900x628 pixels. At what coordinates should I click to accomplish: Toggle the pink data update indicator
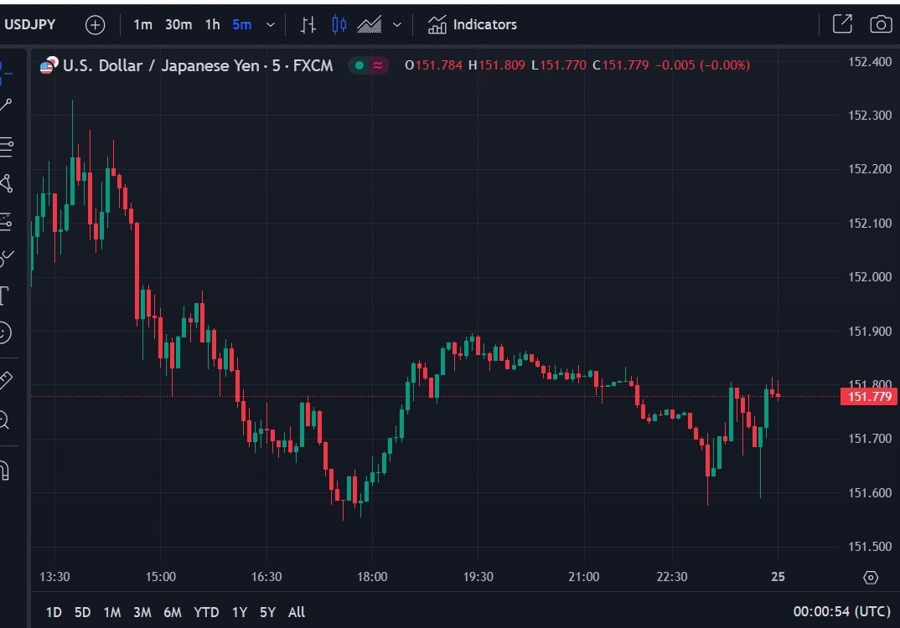coord(378,65)
